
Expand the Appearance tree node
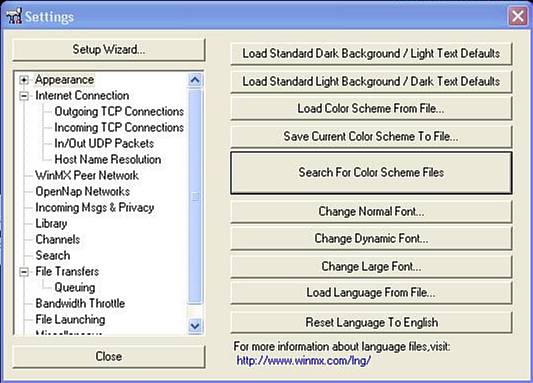click(x=24, y=80)
